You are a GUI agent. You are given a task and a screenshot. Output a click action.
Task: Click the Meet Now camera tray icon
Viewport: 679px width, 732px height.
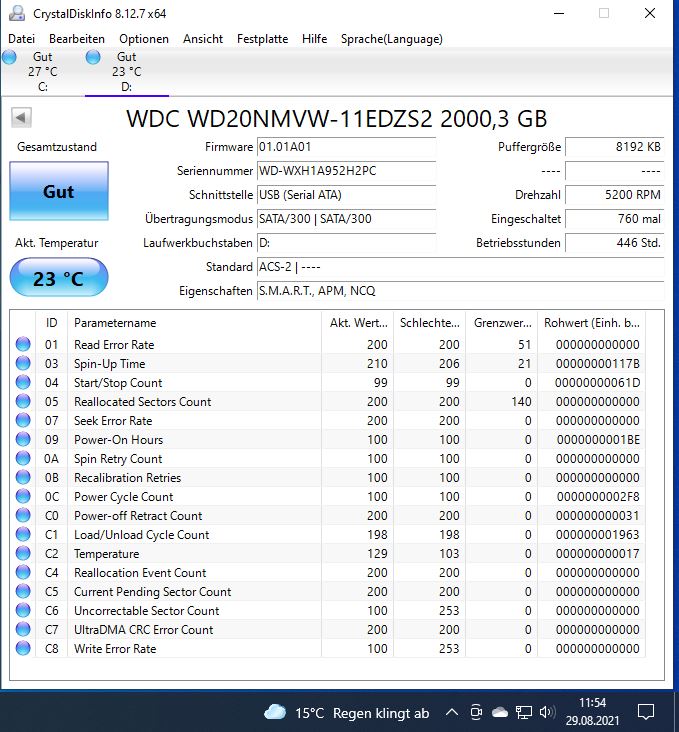tap(476, 712)
